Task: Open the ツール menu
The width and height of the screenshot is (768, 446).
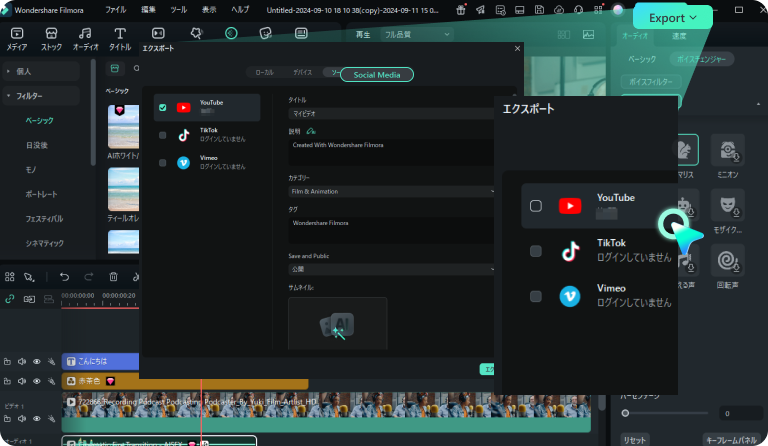Action: (x=179, y=10)
